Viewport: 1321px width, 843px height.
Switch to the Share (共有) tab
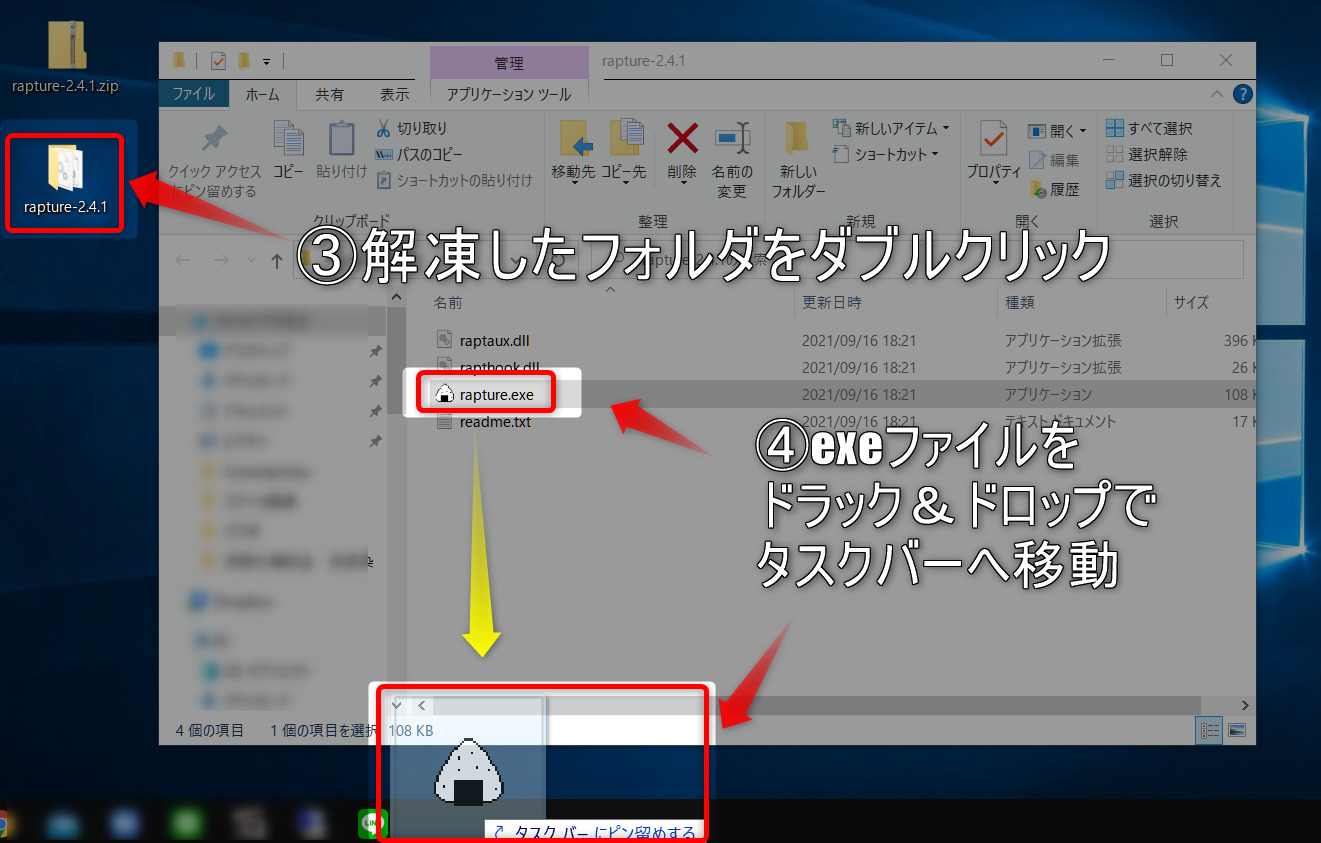(329, 94)
